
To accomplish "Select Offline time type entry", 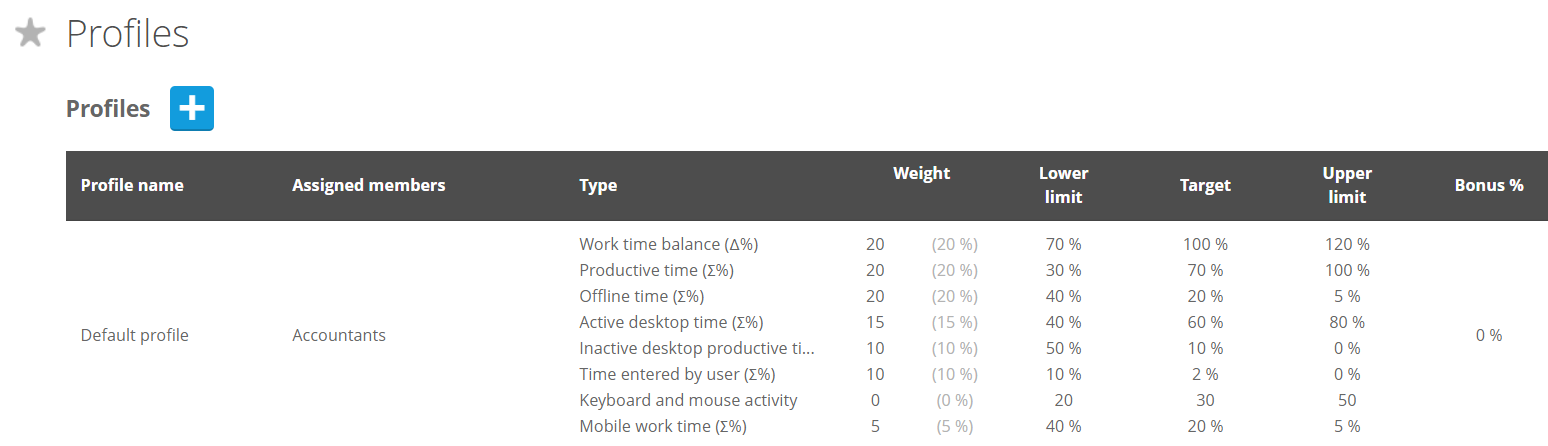I will 642,296.
